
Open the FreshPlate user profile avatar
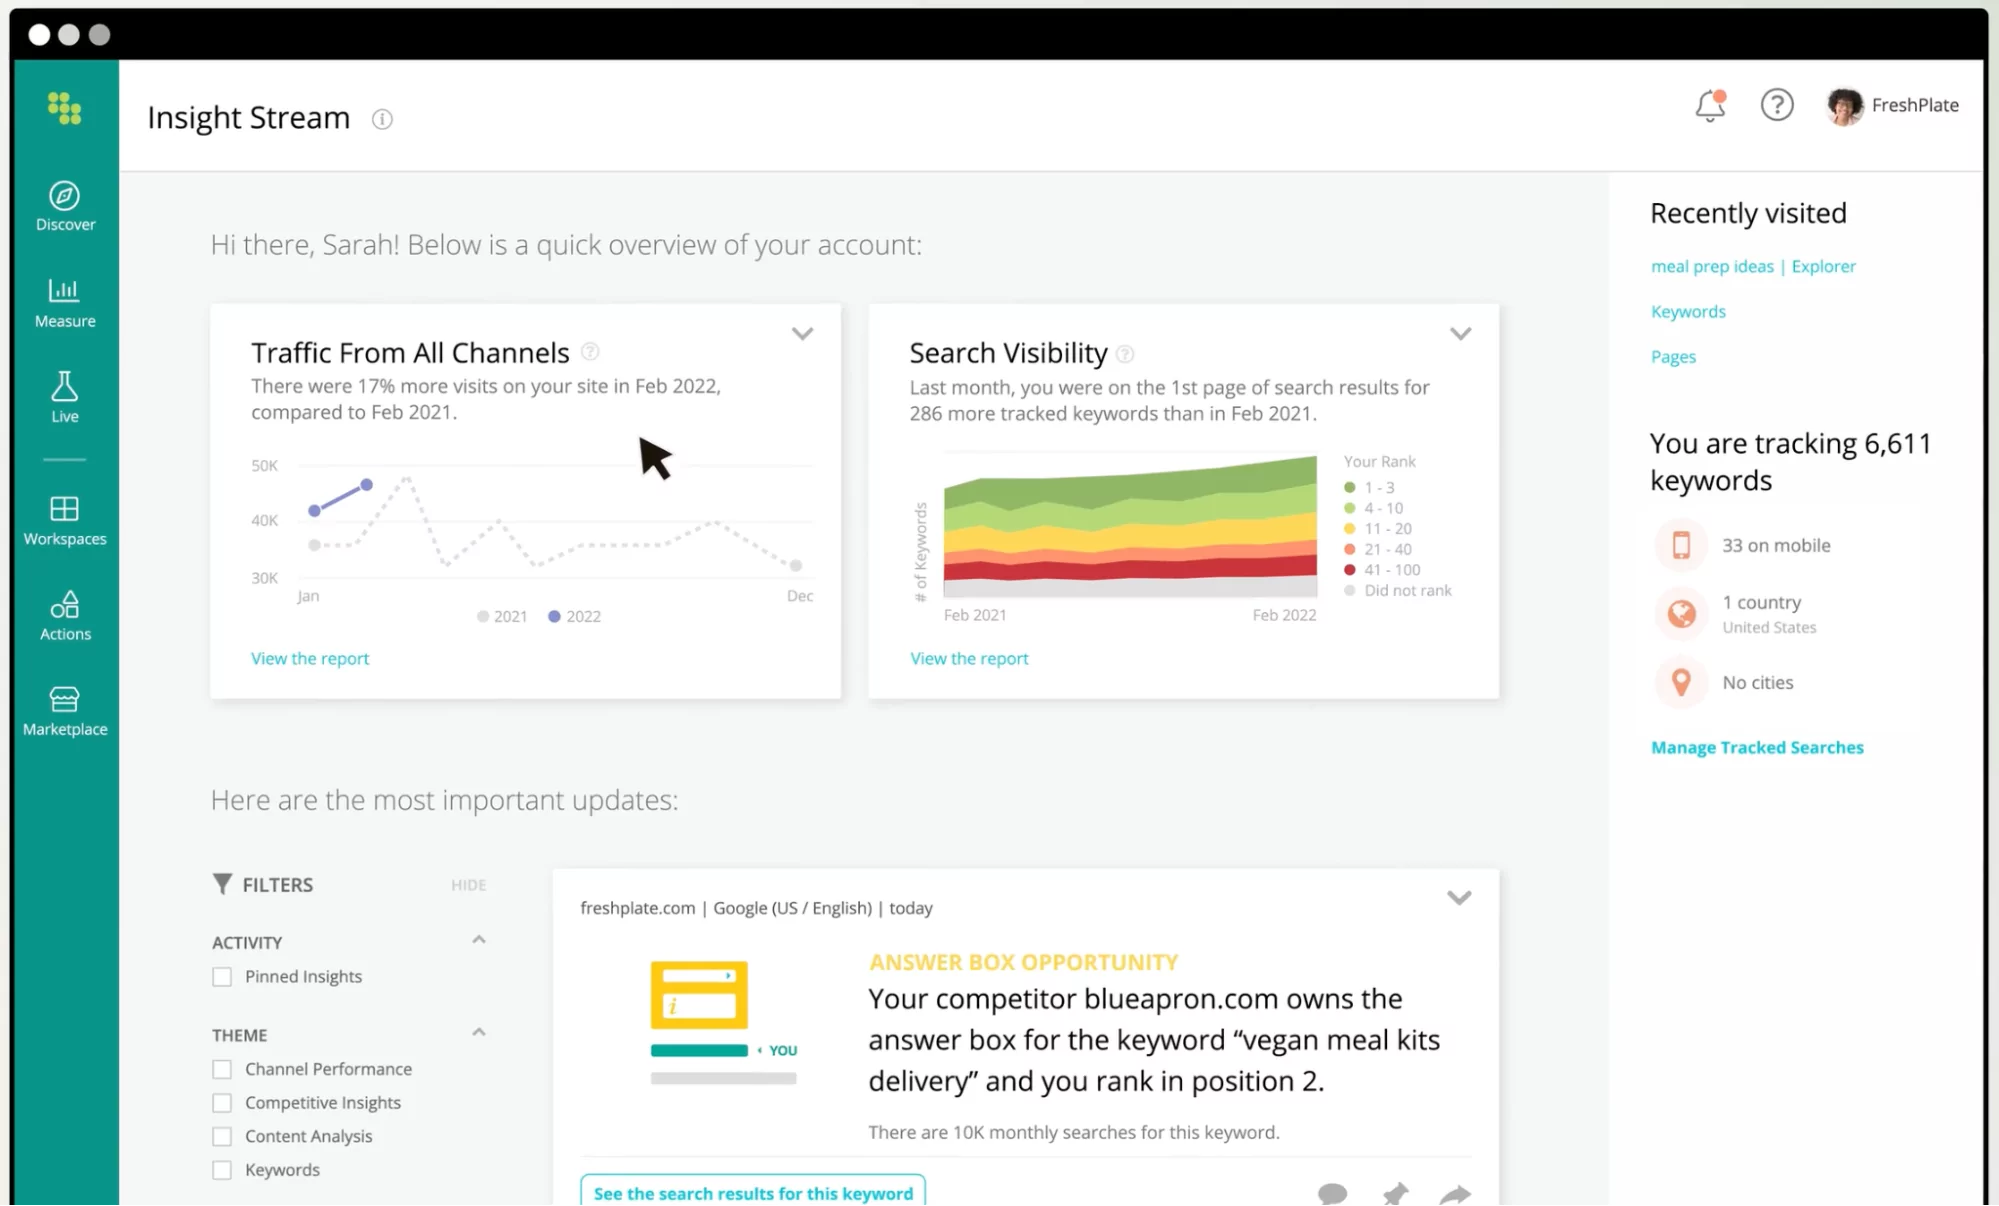tap(1844, 106)
